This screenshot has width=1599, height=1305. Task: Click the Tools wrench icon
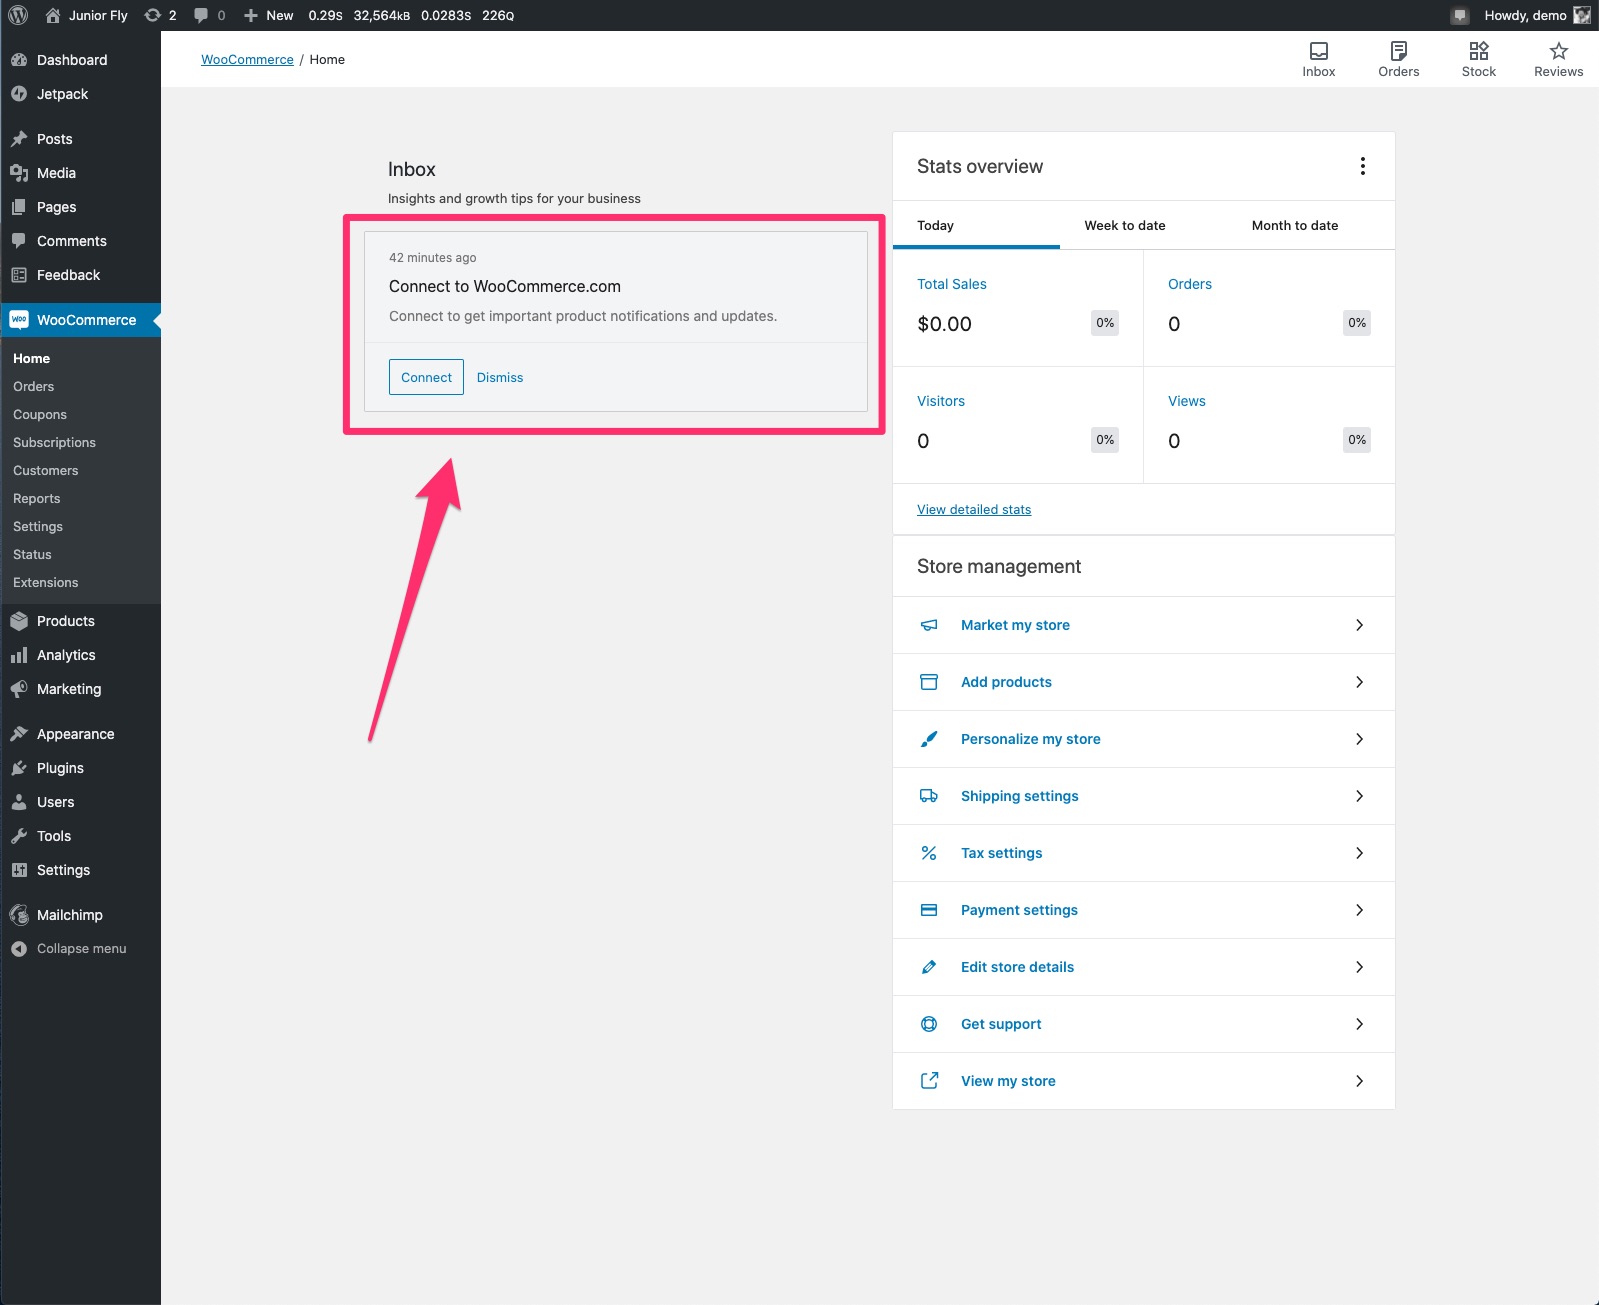[19, 836]
